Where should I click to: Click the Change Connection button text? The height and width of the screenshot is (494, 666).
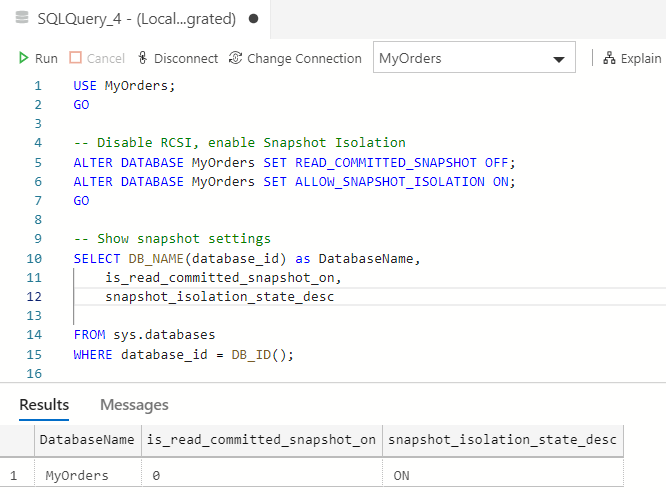[304, 58]
